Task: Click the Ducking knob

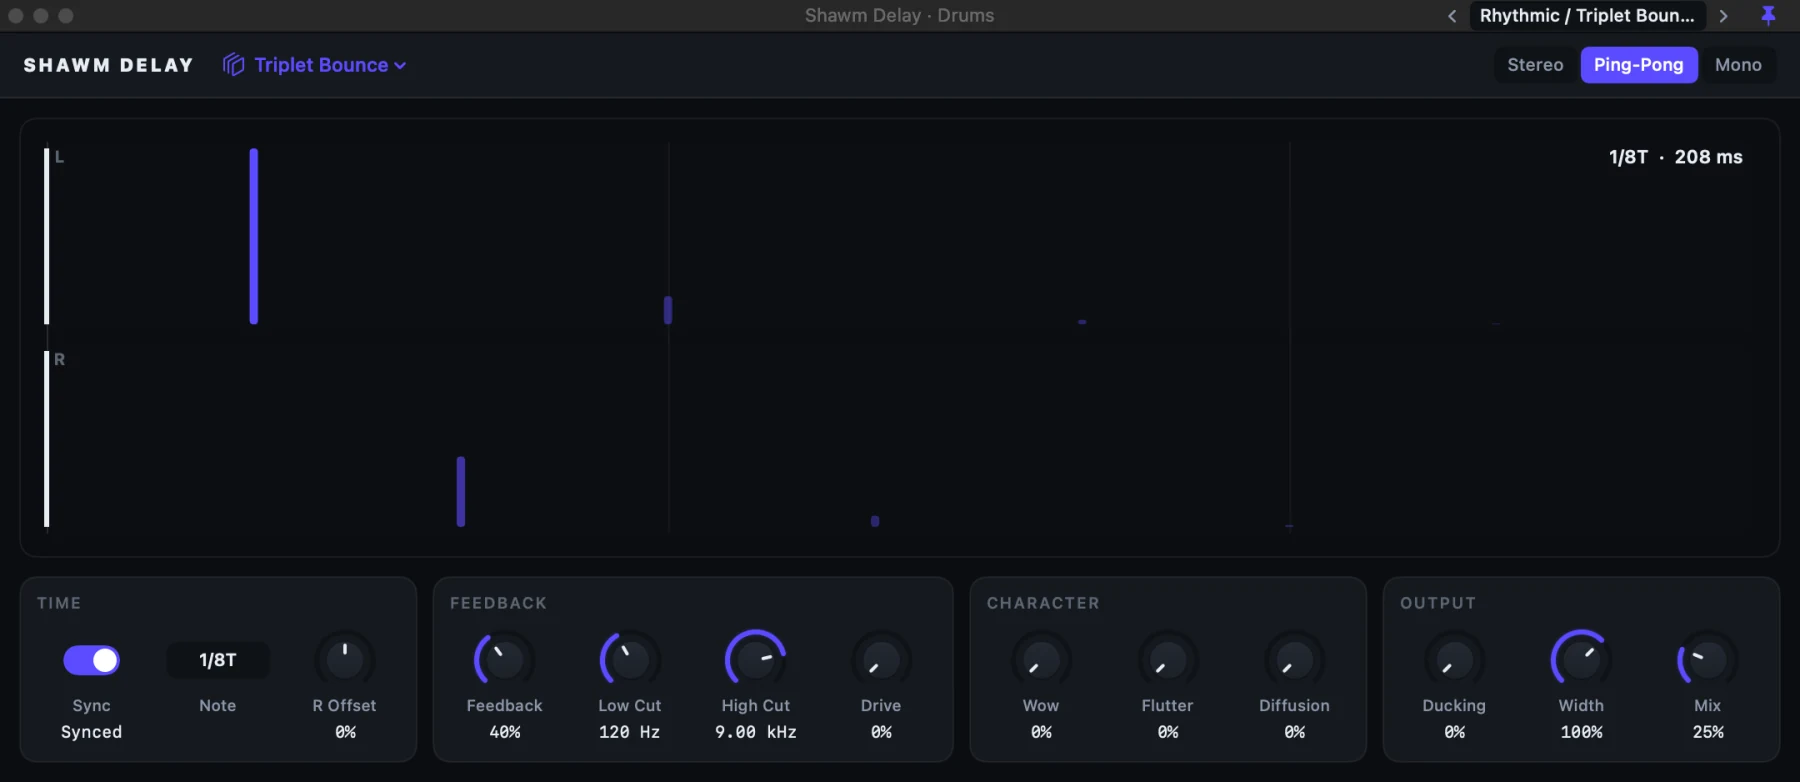Action: 1454,659
